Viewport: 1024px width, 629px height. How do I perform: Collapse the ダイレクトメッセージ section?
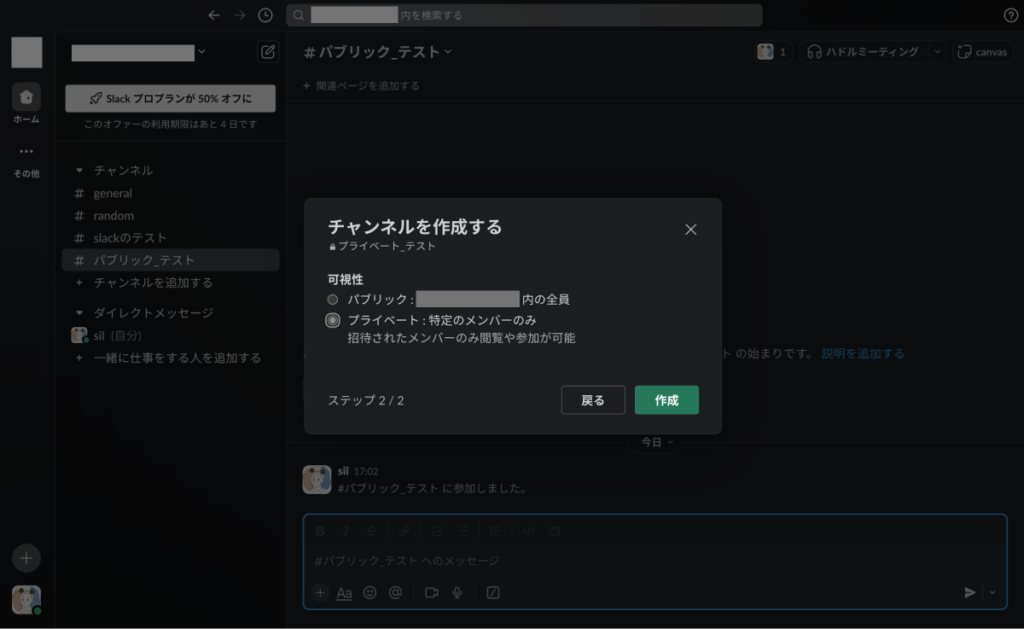[x=80, y=313]
